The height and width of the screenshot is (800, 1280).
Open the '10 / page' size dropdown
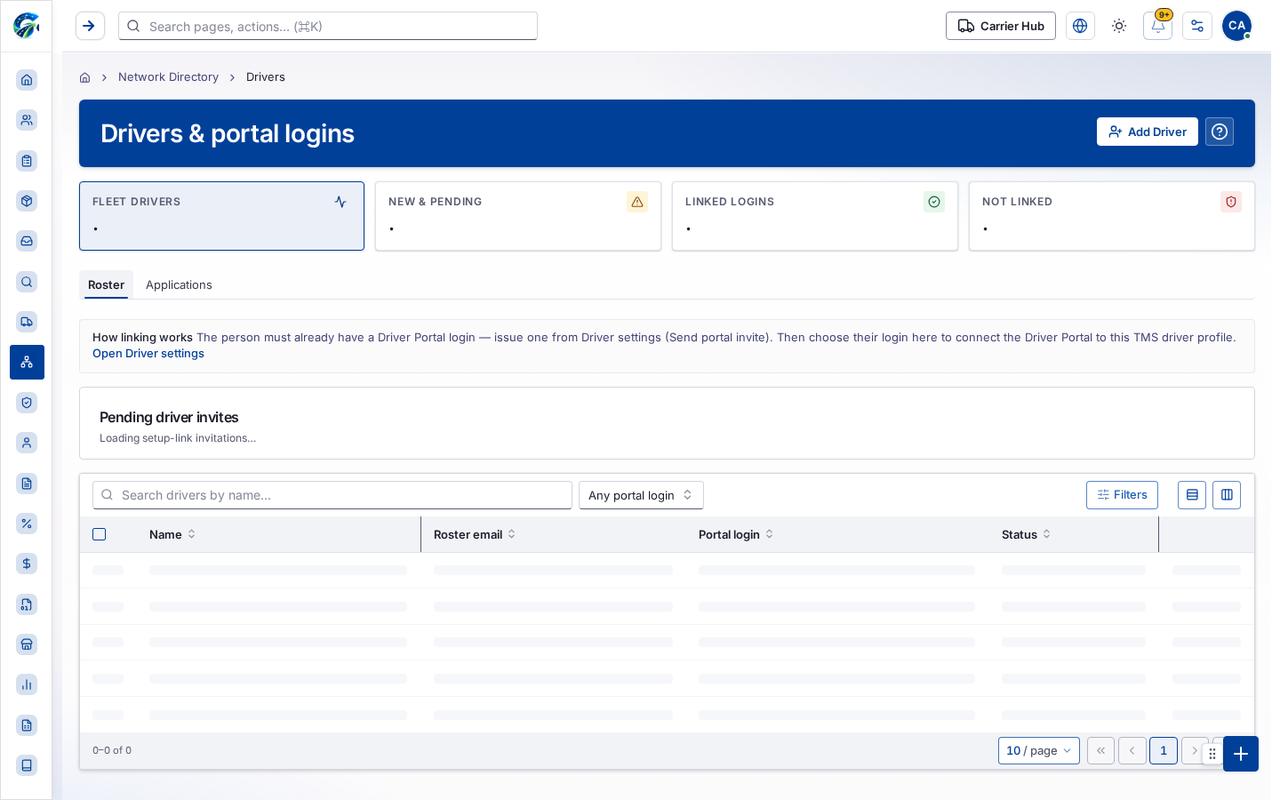point(1039,751)
